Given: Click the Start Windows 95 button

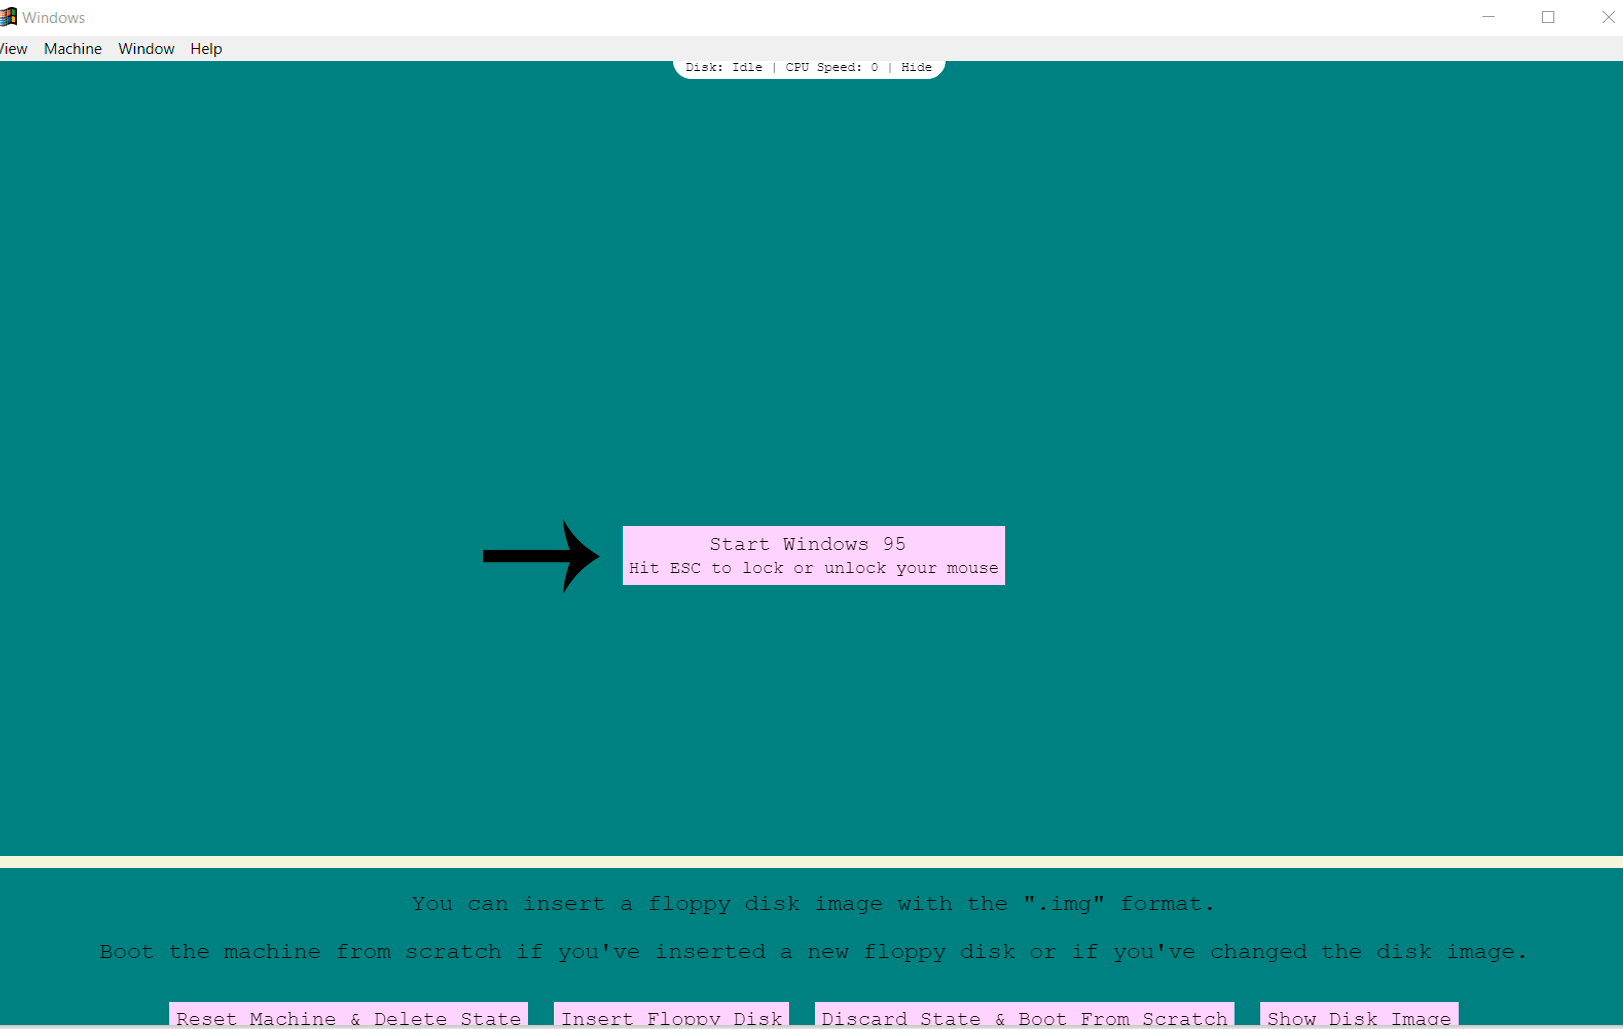Looking at the screenshot, I should tap(813, 555).
